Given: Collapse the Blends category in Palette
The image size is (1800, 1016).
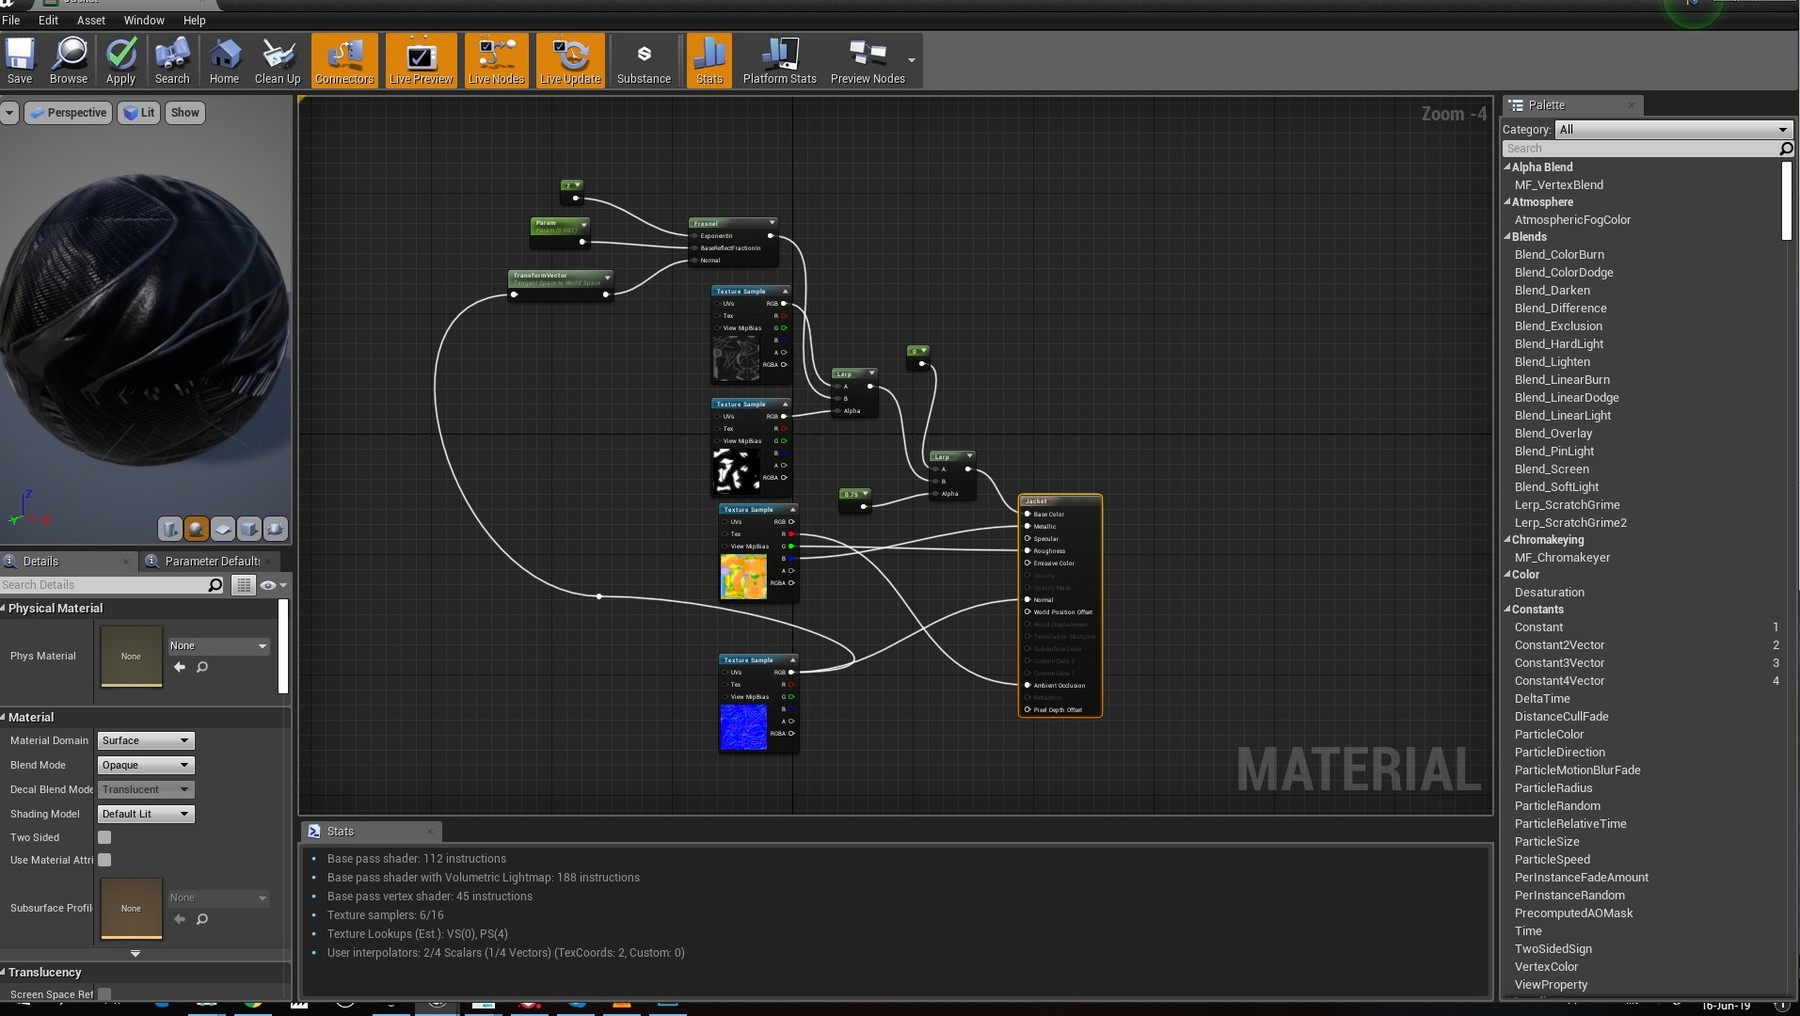Looking at the screenshot, I should tap(1508, 237).
